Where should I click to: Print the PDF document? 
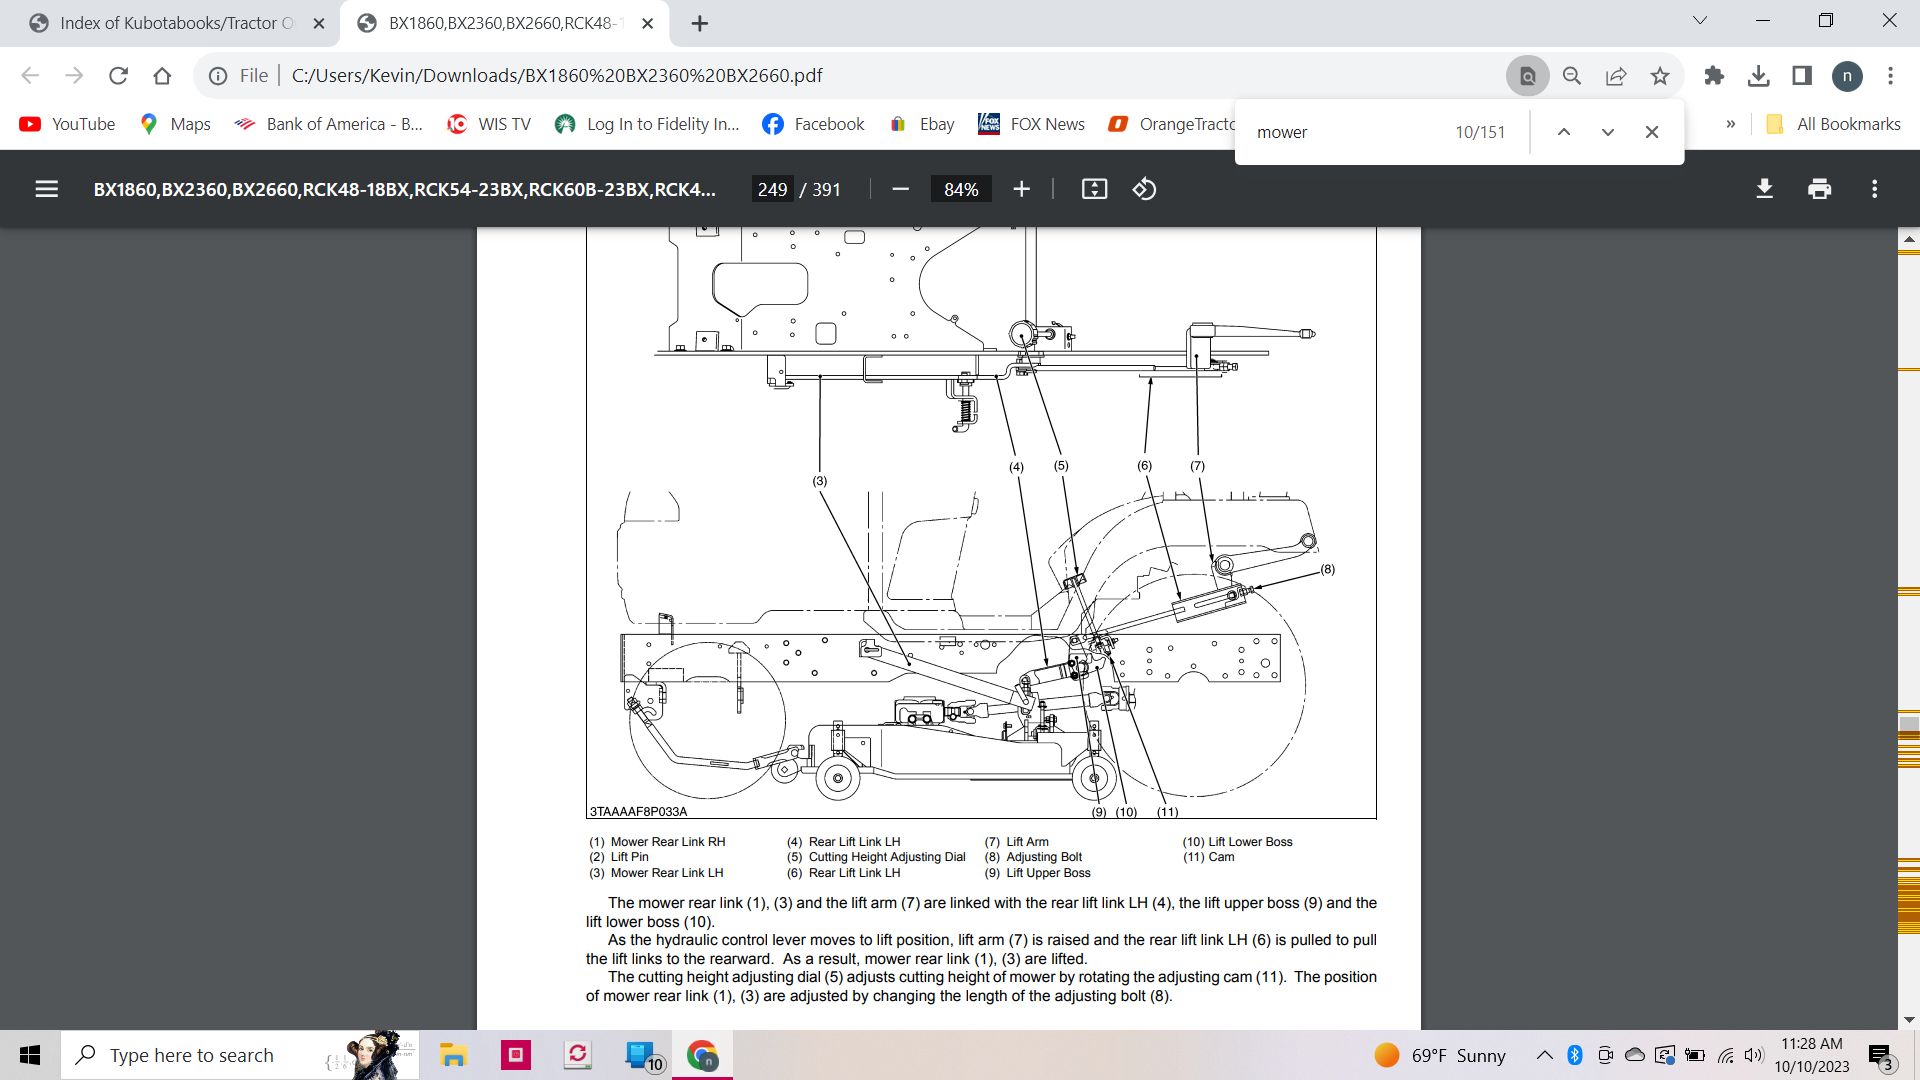coord(1819,189)
